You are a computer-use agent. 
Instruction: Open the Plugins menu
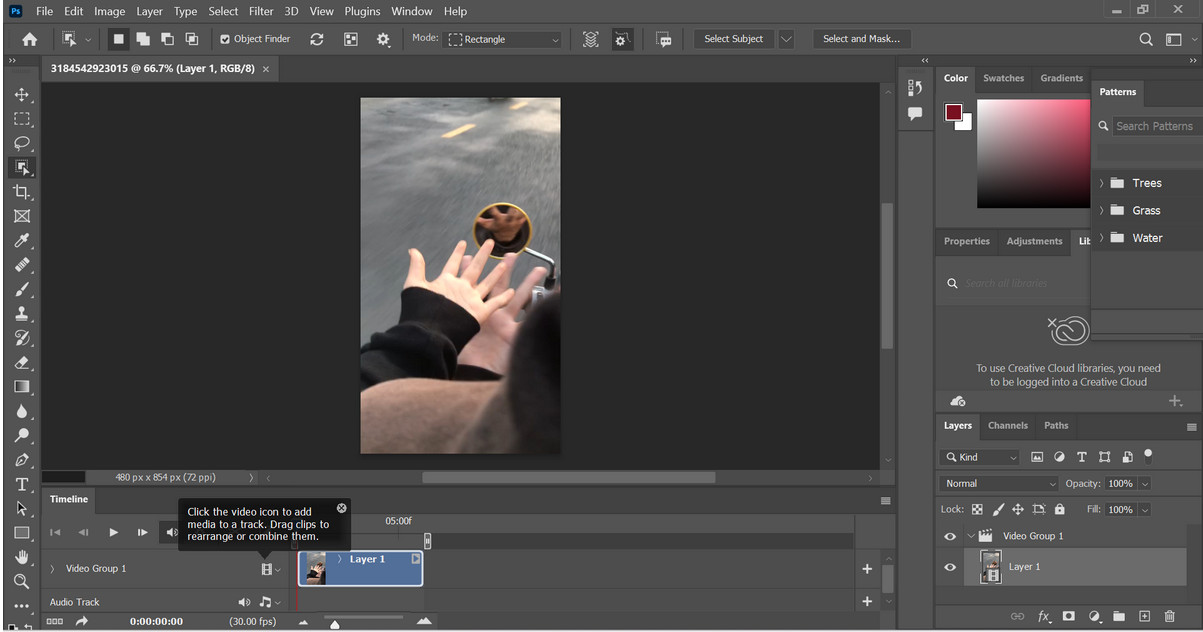pyautogui.click(x=363, y=11)
